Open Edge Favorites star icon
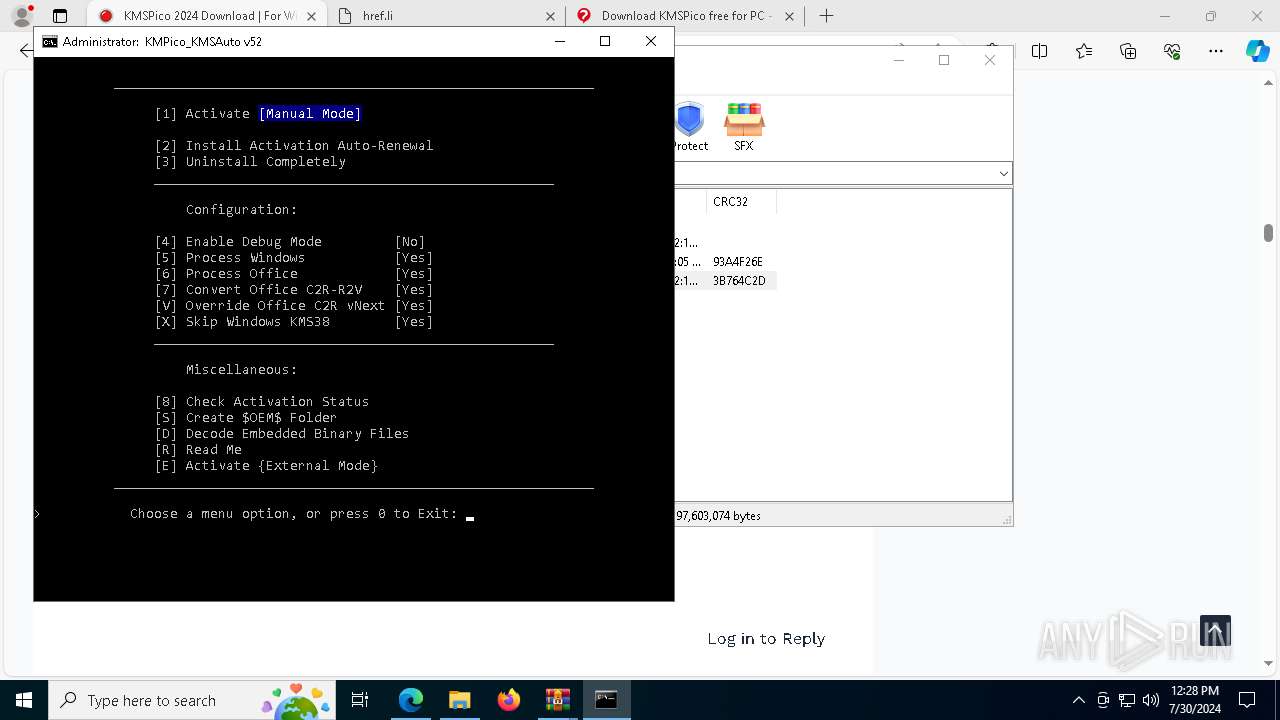 1084,51
